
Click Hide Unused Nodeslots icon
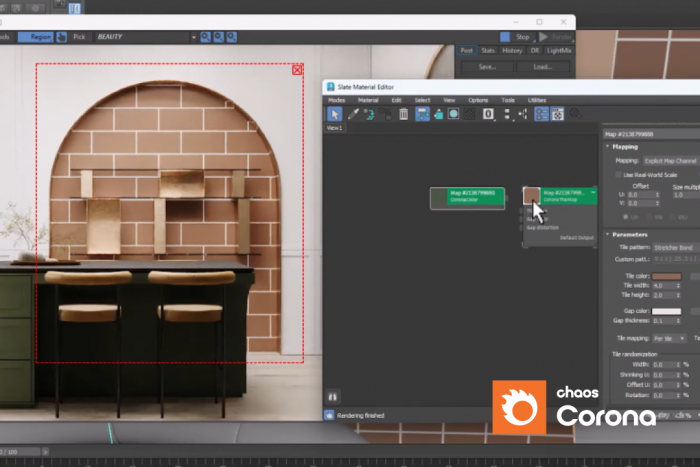tap(438, 114)
